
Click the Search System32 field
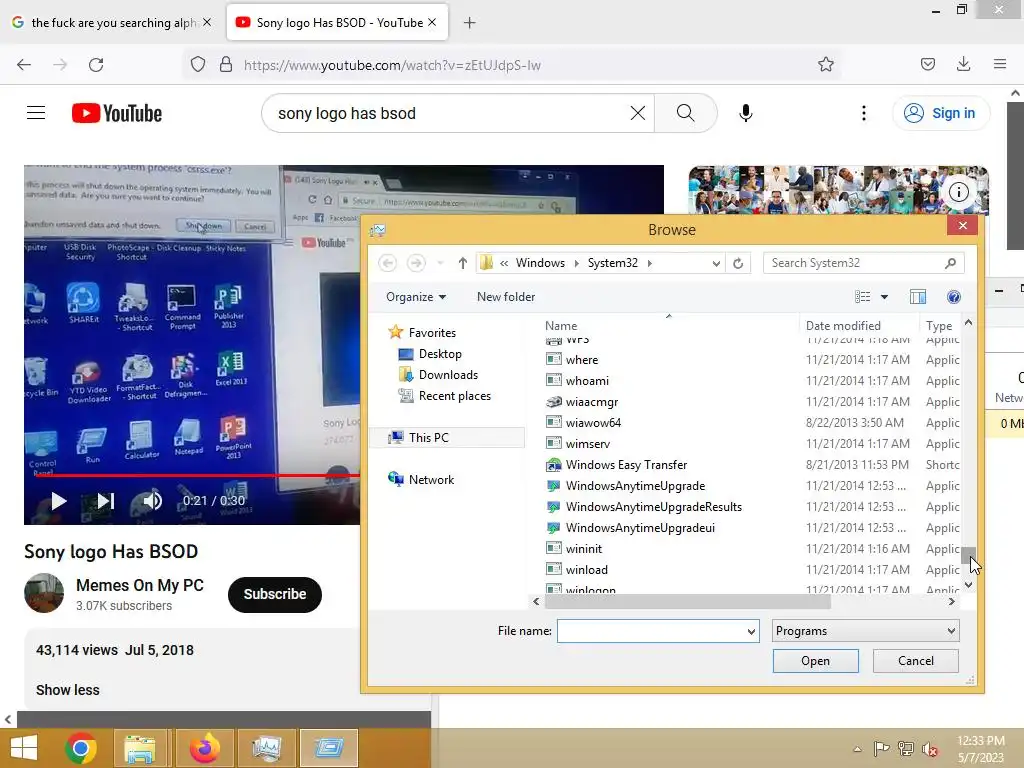click(863, 263)
